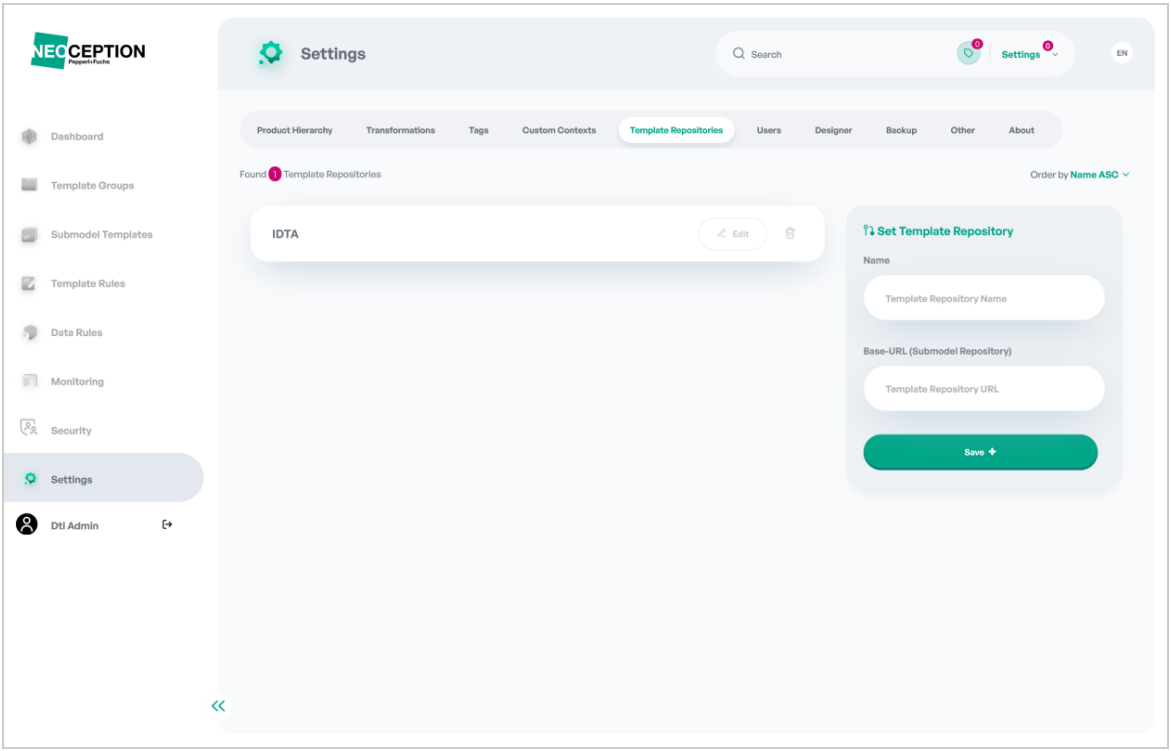Click the Template Repository URL field
1171x751 pixels.
tap(984, 388)
